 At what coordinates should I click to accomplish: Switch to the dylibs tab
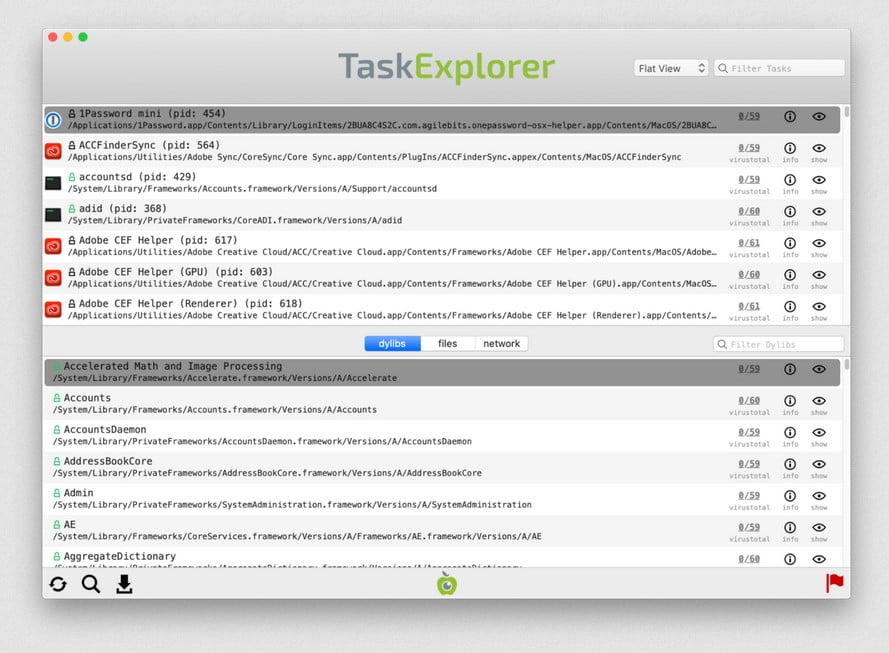click(x=392, y=344)
